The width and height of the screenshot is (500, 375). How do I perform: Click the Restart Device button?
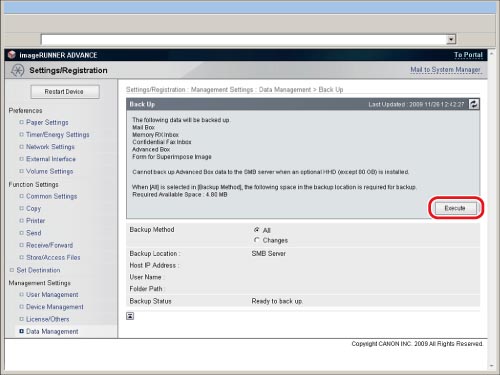[65, 92]
